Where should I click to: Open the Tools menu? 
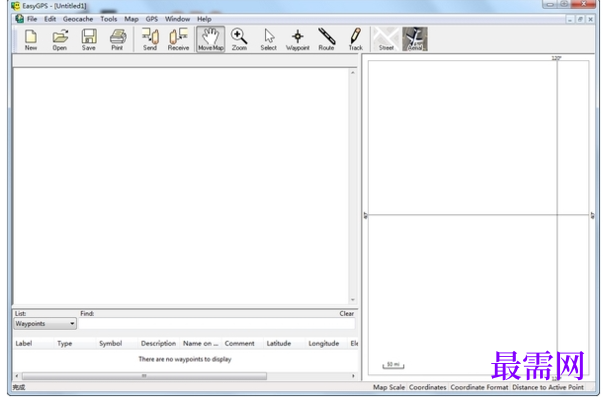[x=109, y=19]
